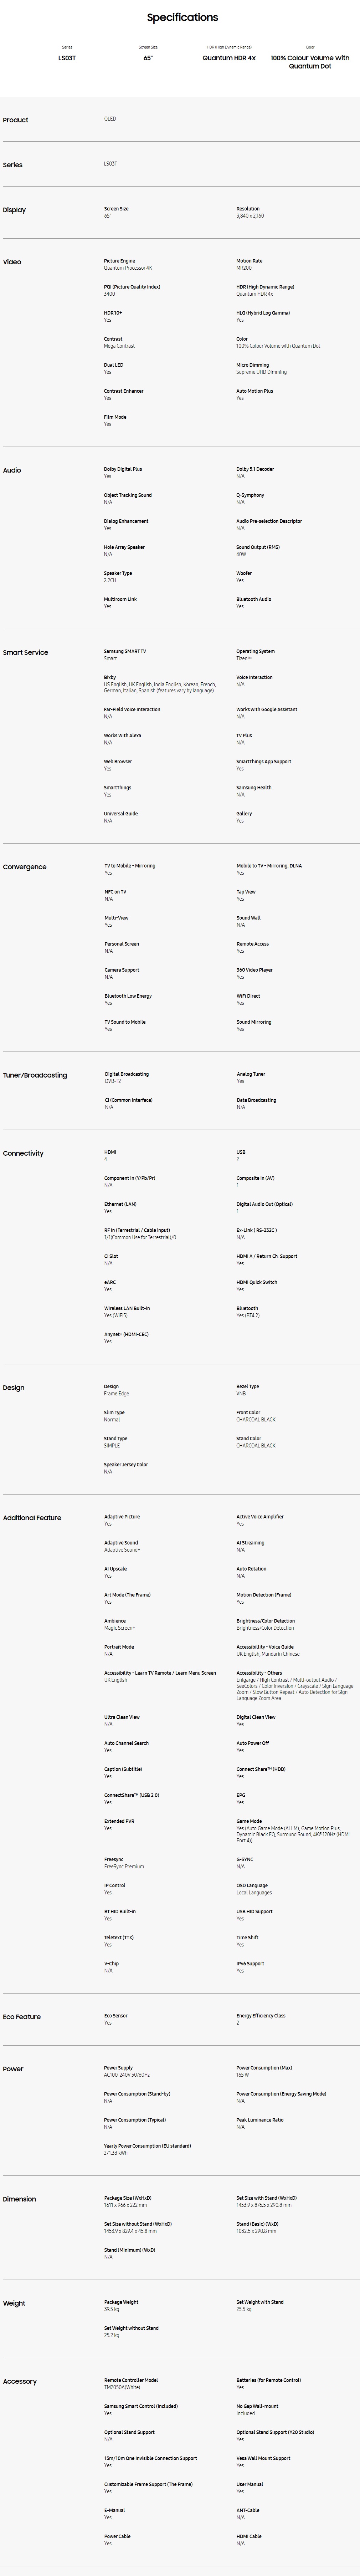Viewport: 360px width, 2576px height.
Task: Click the Picture Engine spec label
Action: pos(119,261)
